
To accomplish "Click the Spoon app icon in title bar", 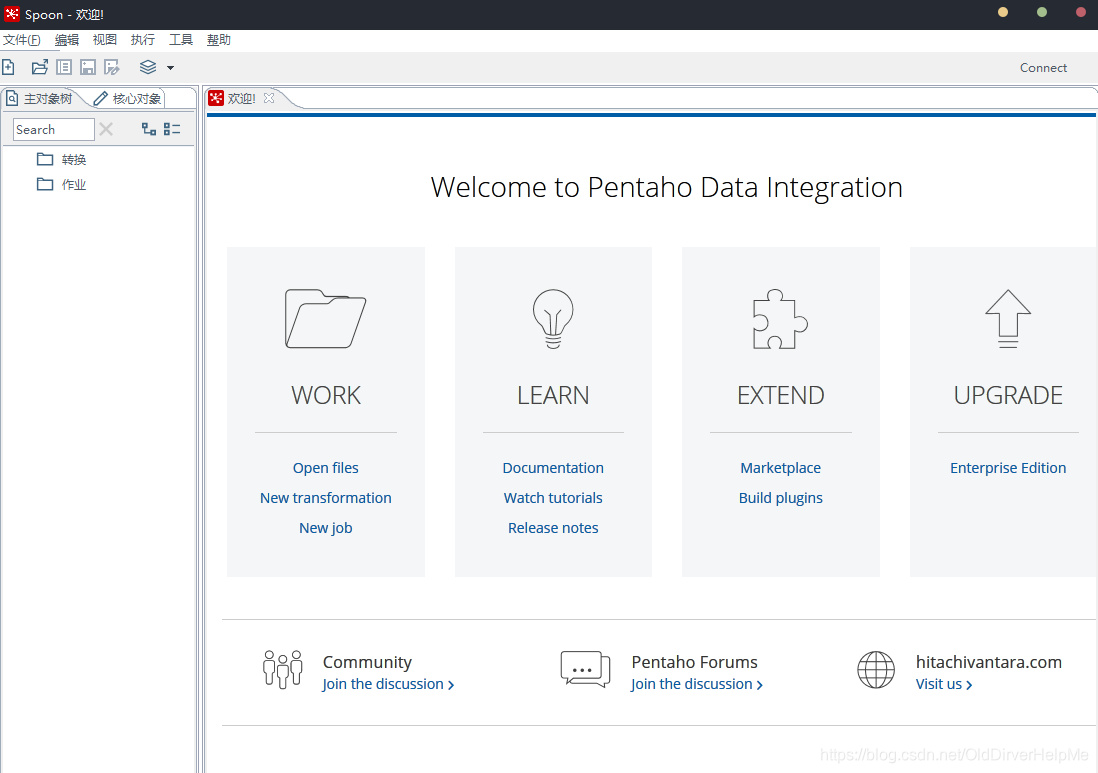I will (x=12, y=14).
